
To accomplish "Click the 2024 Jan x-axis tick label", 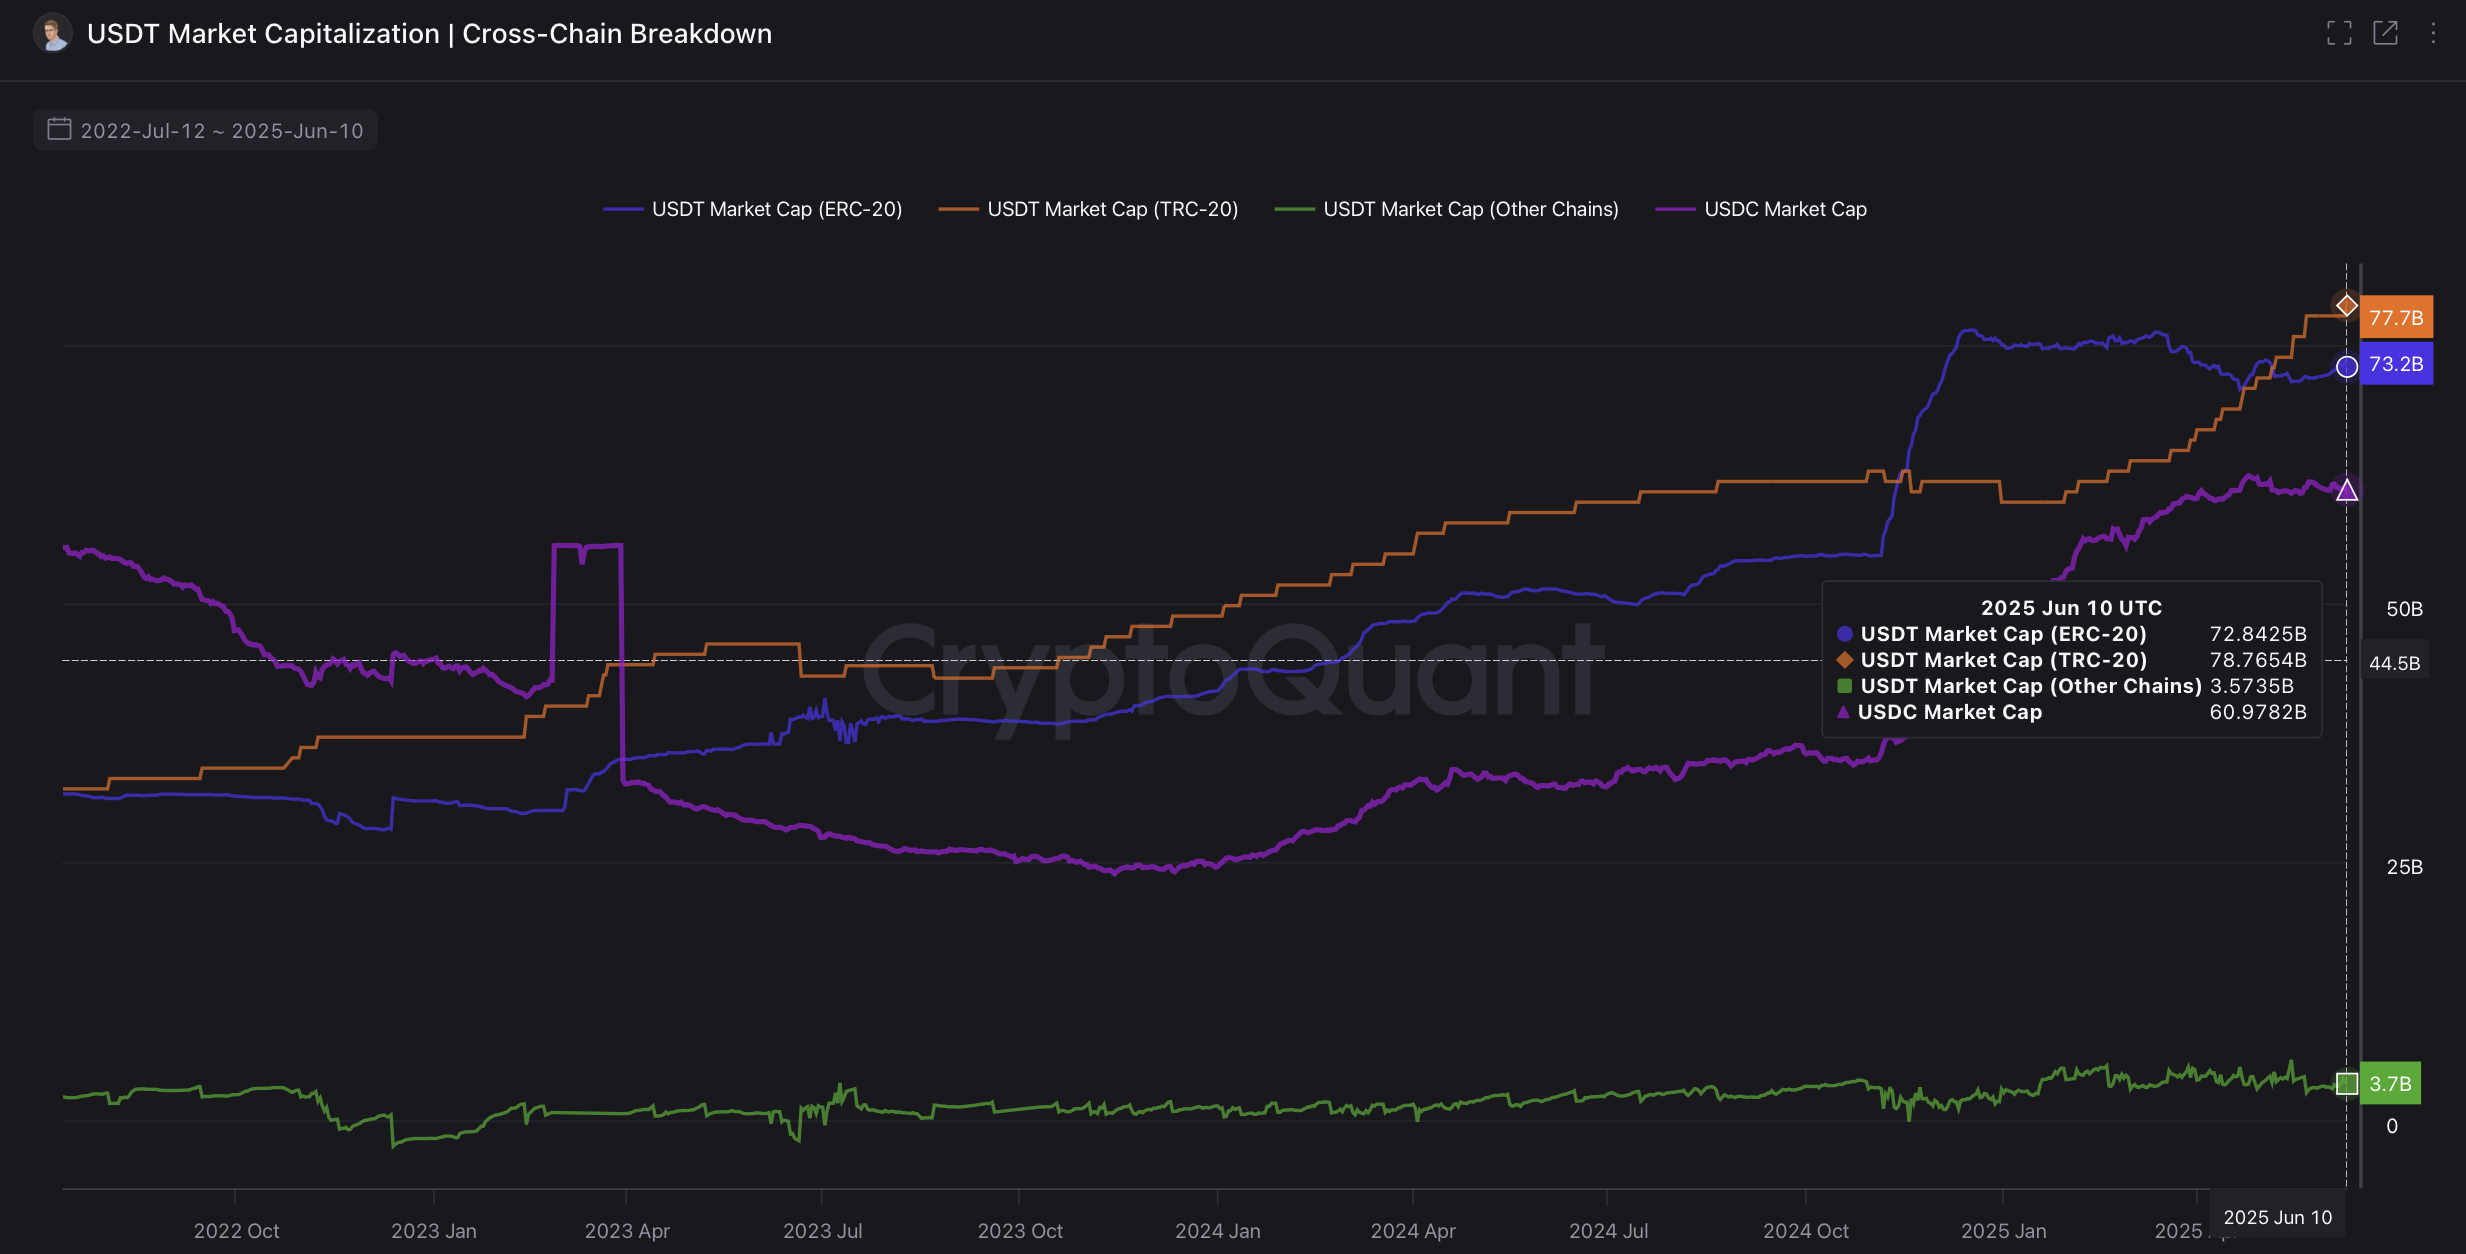I will 1217,1231.
